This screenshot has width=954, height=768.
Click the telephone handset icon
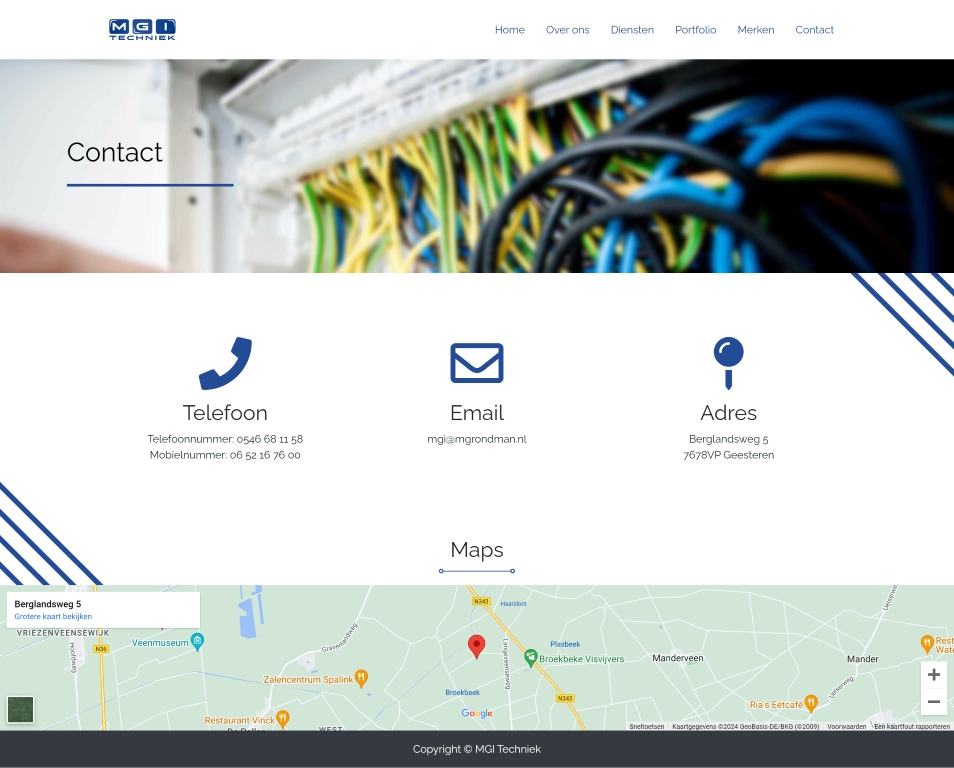[x=225, y=363]
